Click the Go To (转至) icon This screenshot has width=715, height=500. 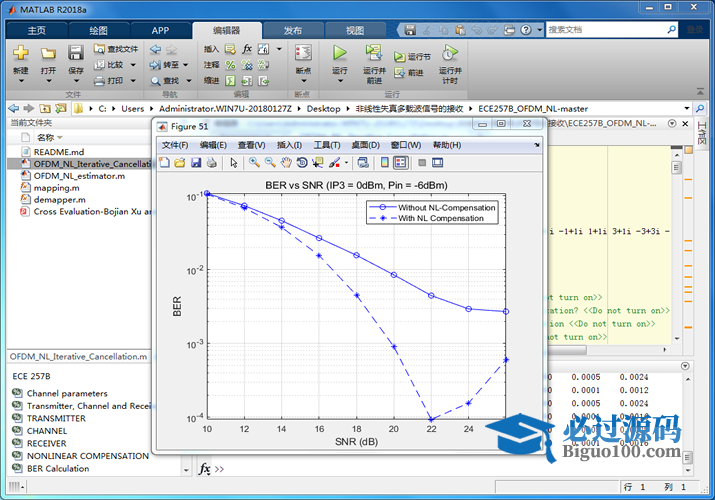click(155, 65)
